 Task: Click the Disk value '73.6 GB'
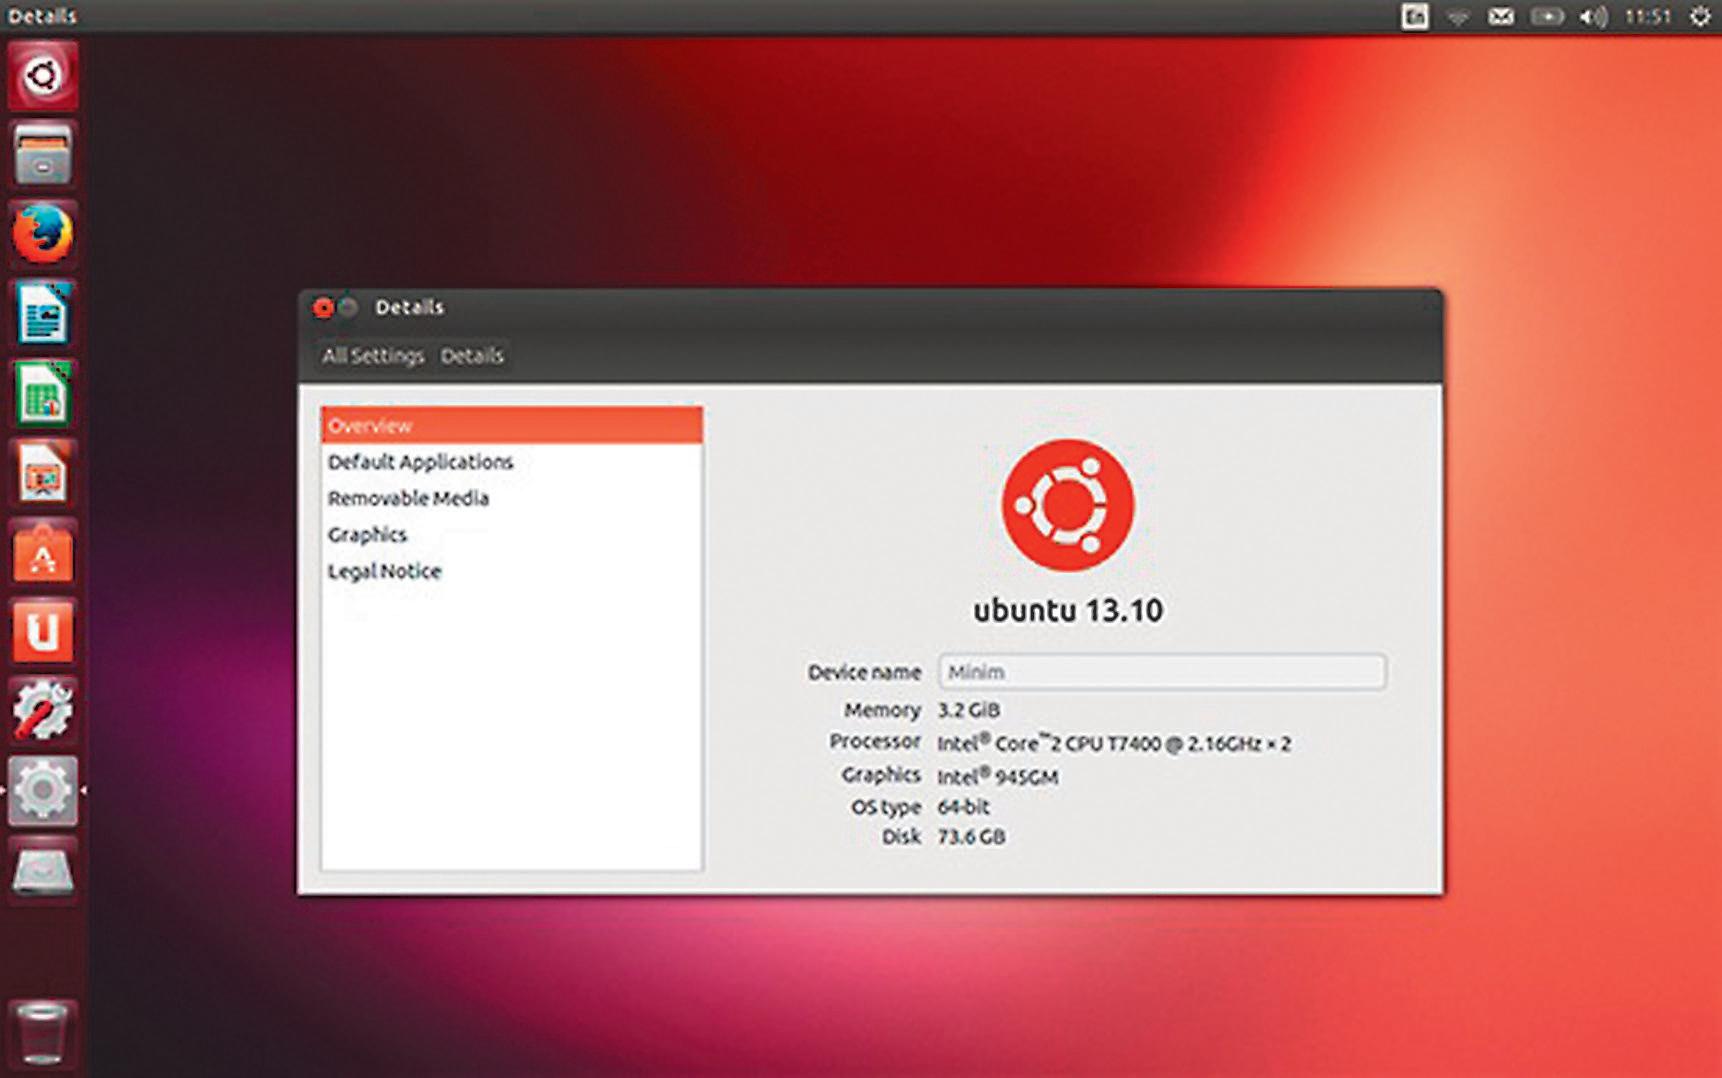[971, 837]
